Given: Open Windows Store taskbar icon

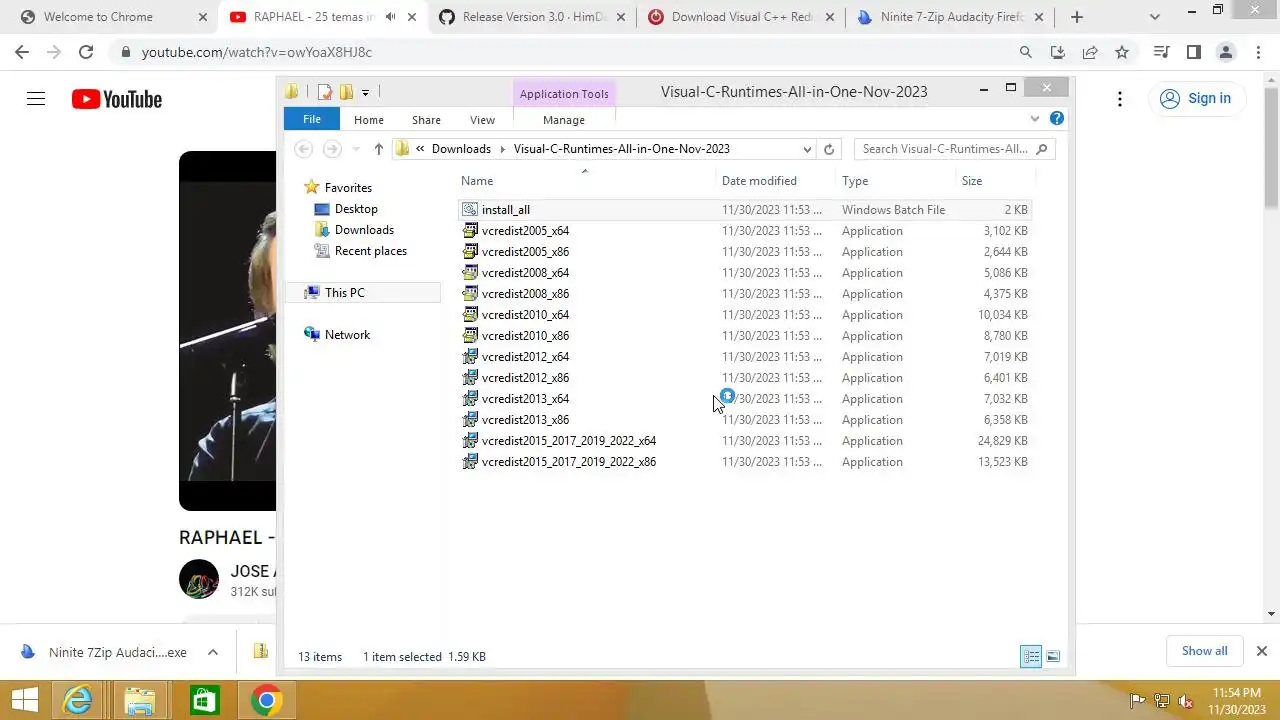Looking at the screenshot, I should [203, 700].
